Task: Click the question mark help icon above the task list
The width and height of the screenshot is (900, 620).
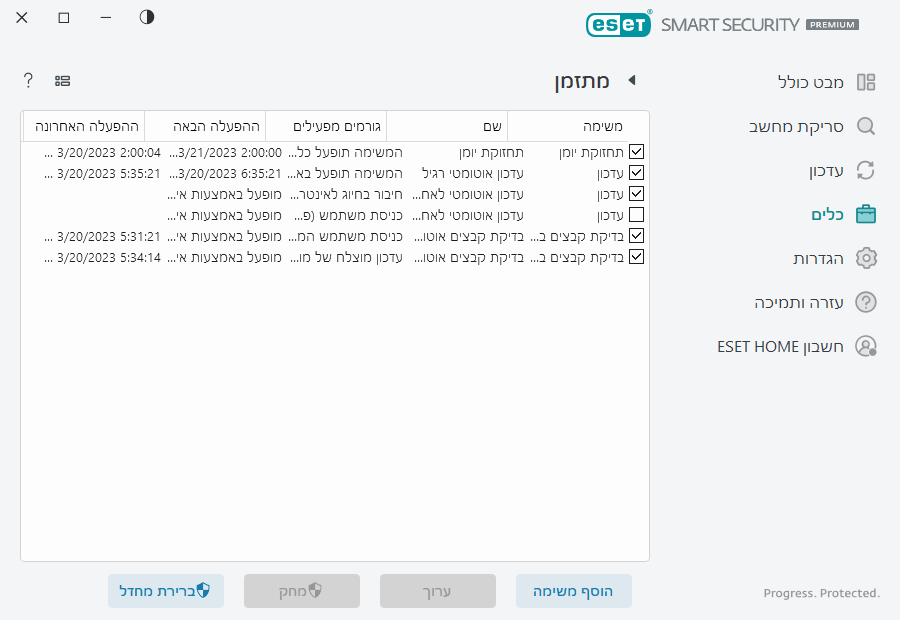Action: click(x=27, y=80)
